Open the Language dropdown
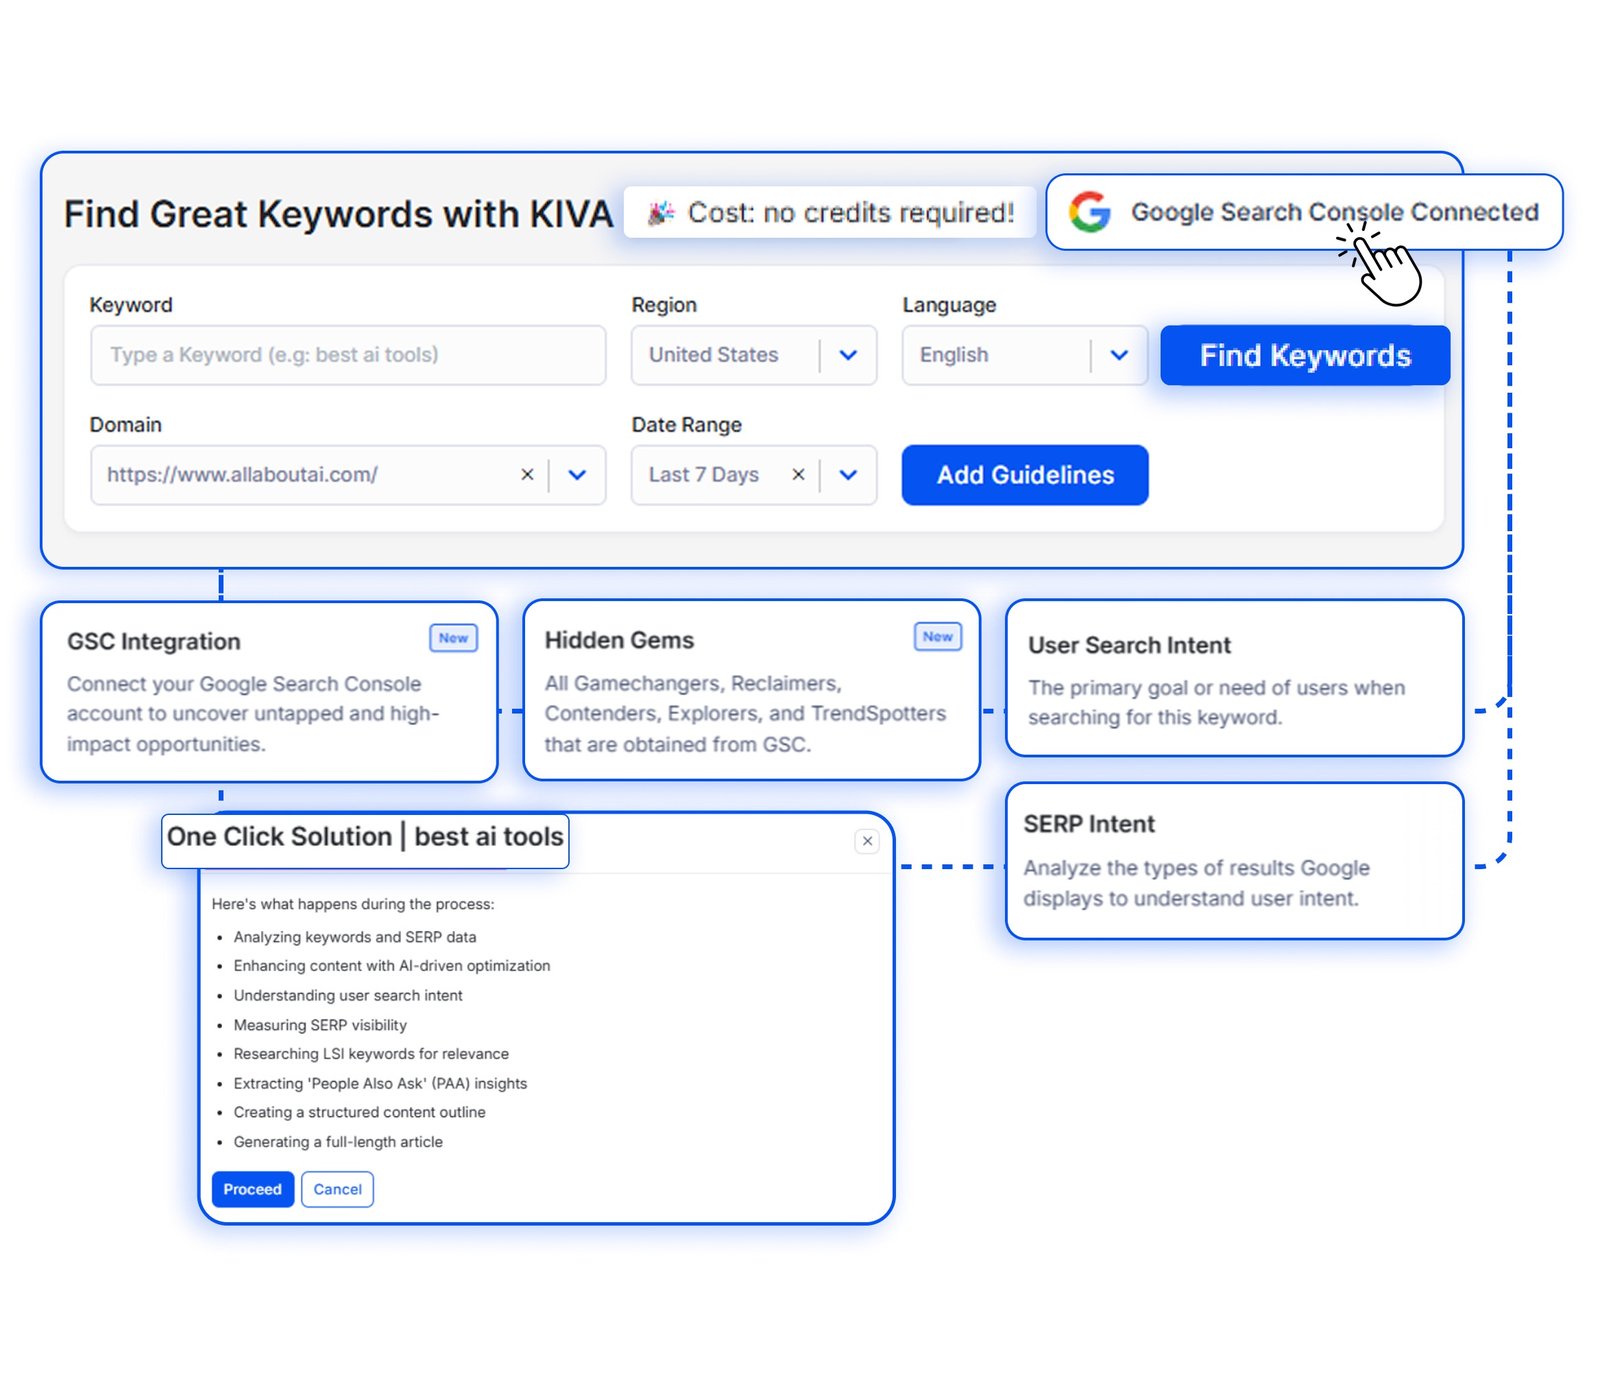The image size is (1600, 1377). coord(1119,355)
